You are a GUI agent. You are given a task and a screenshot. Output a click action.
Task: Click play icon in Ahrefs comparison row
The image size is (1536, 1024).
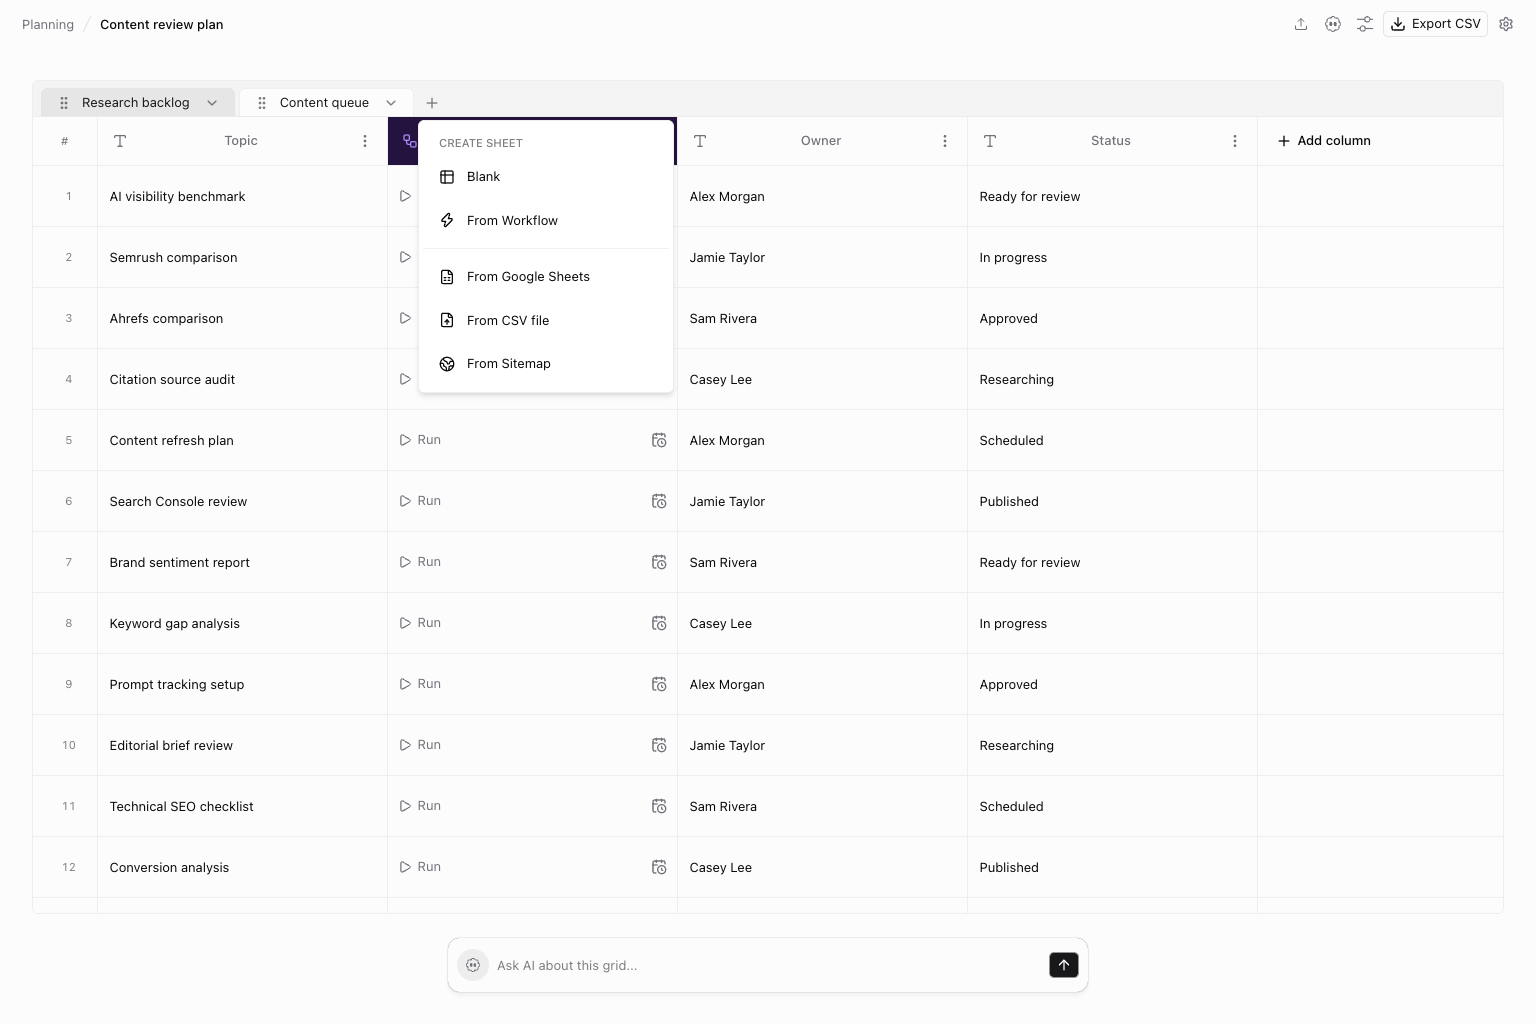click(x=405, y=318)
